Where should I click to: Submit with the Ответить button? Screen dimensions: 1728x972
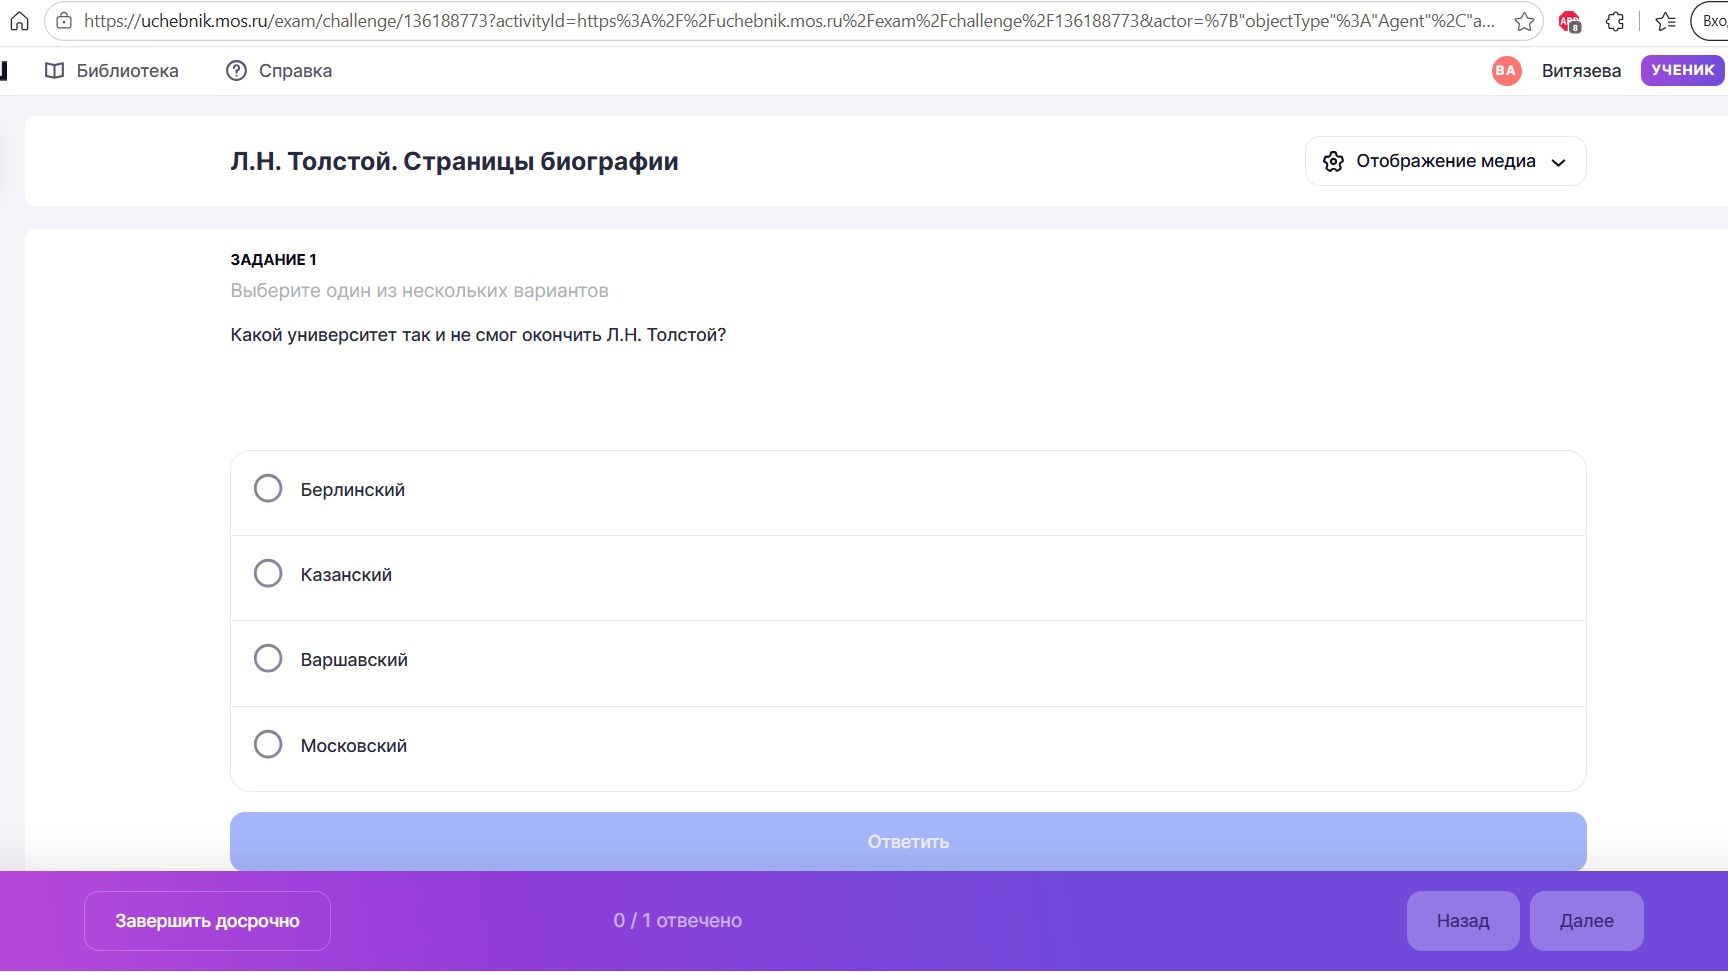click(x=908, y=841)
